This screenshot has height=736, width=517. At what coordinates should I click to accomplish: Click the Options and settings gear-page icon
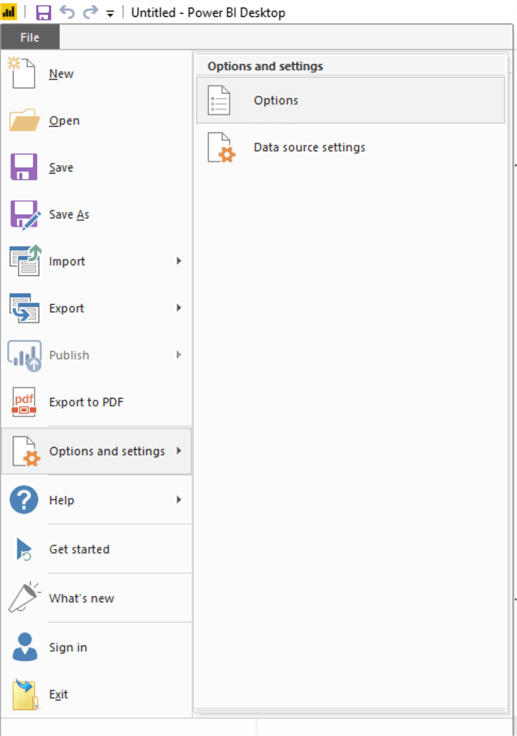(x=26, y=451)
